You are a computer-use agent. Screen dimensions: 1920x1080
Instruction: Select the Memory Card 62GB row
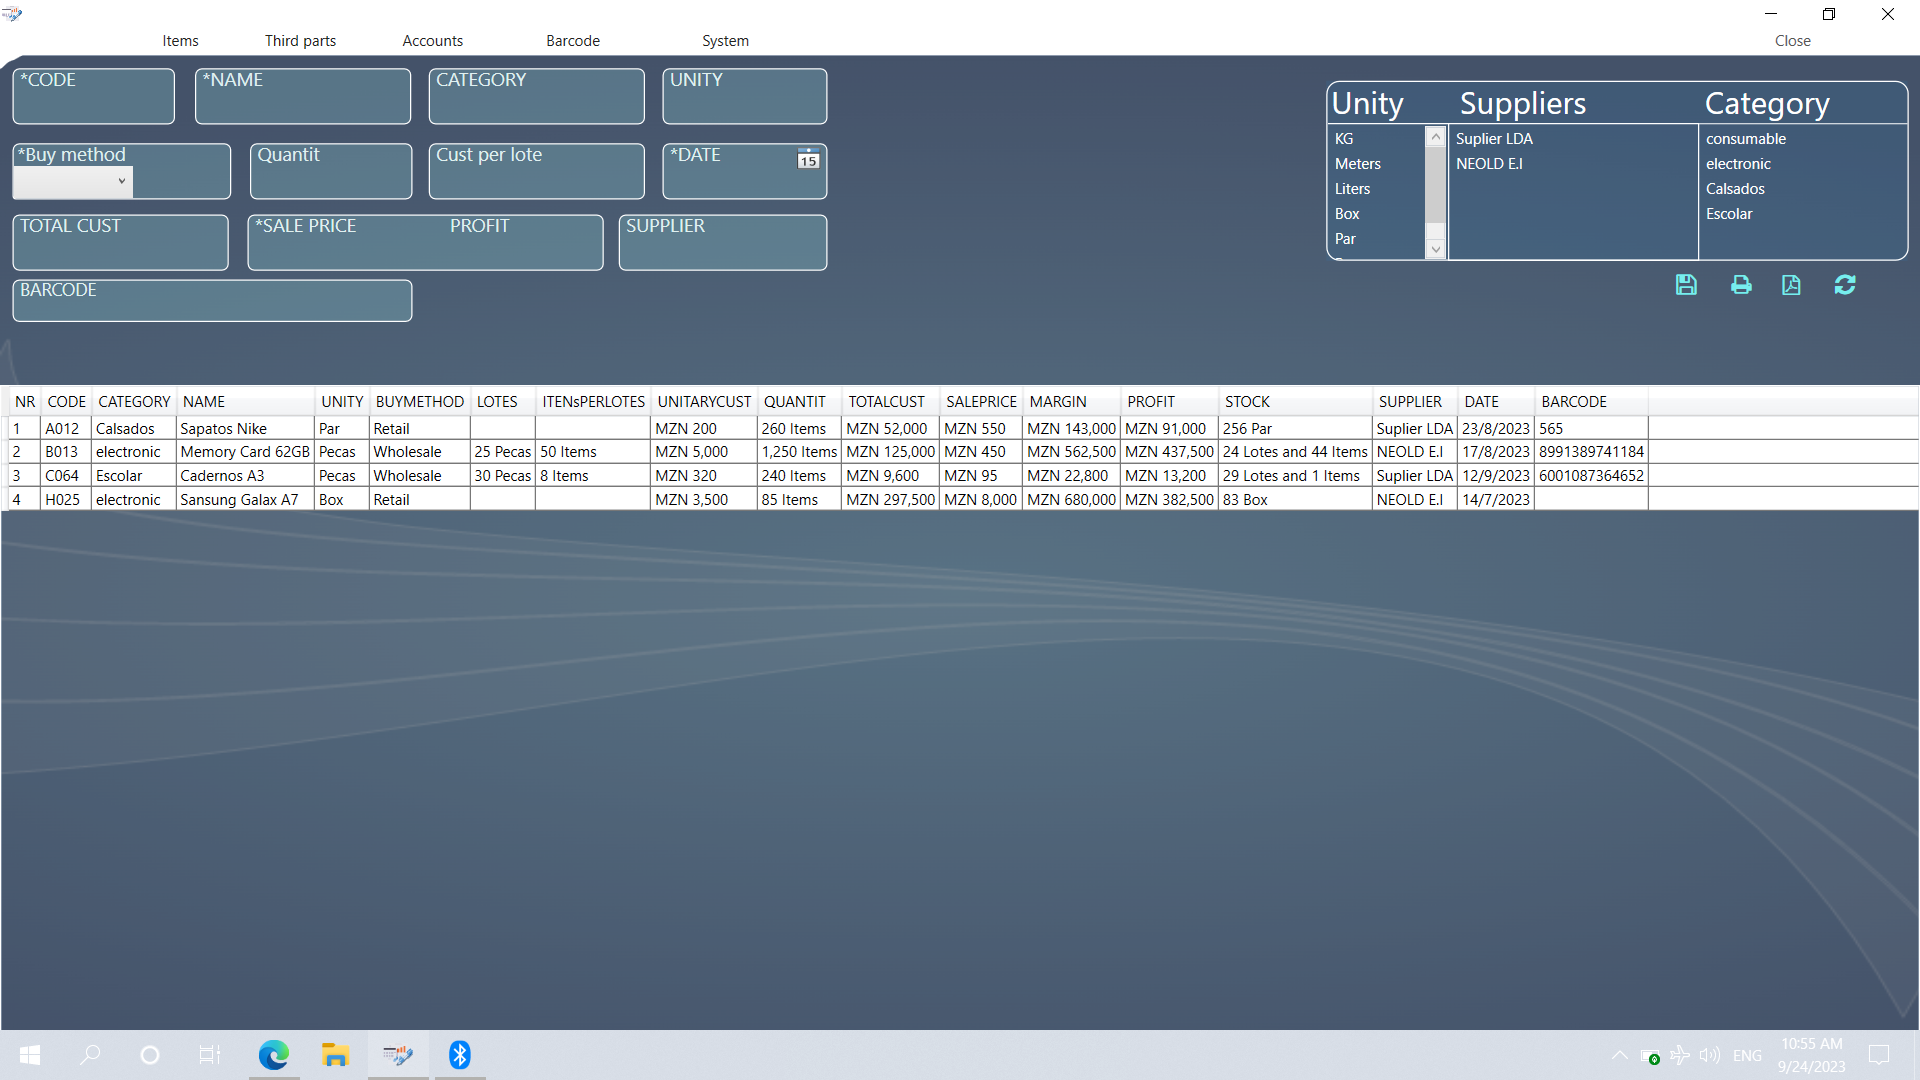tap(245, 452)
